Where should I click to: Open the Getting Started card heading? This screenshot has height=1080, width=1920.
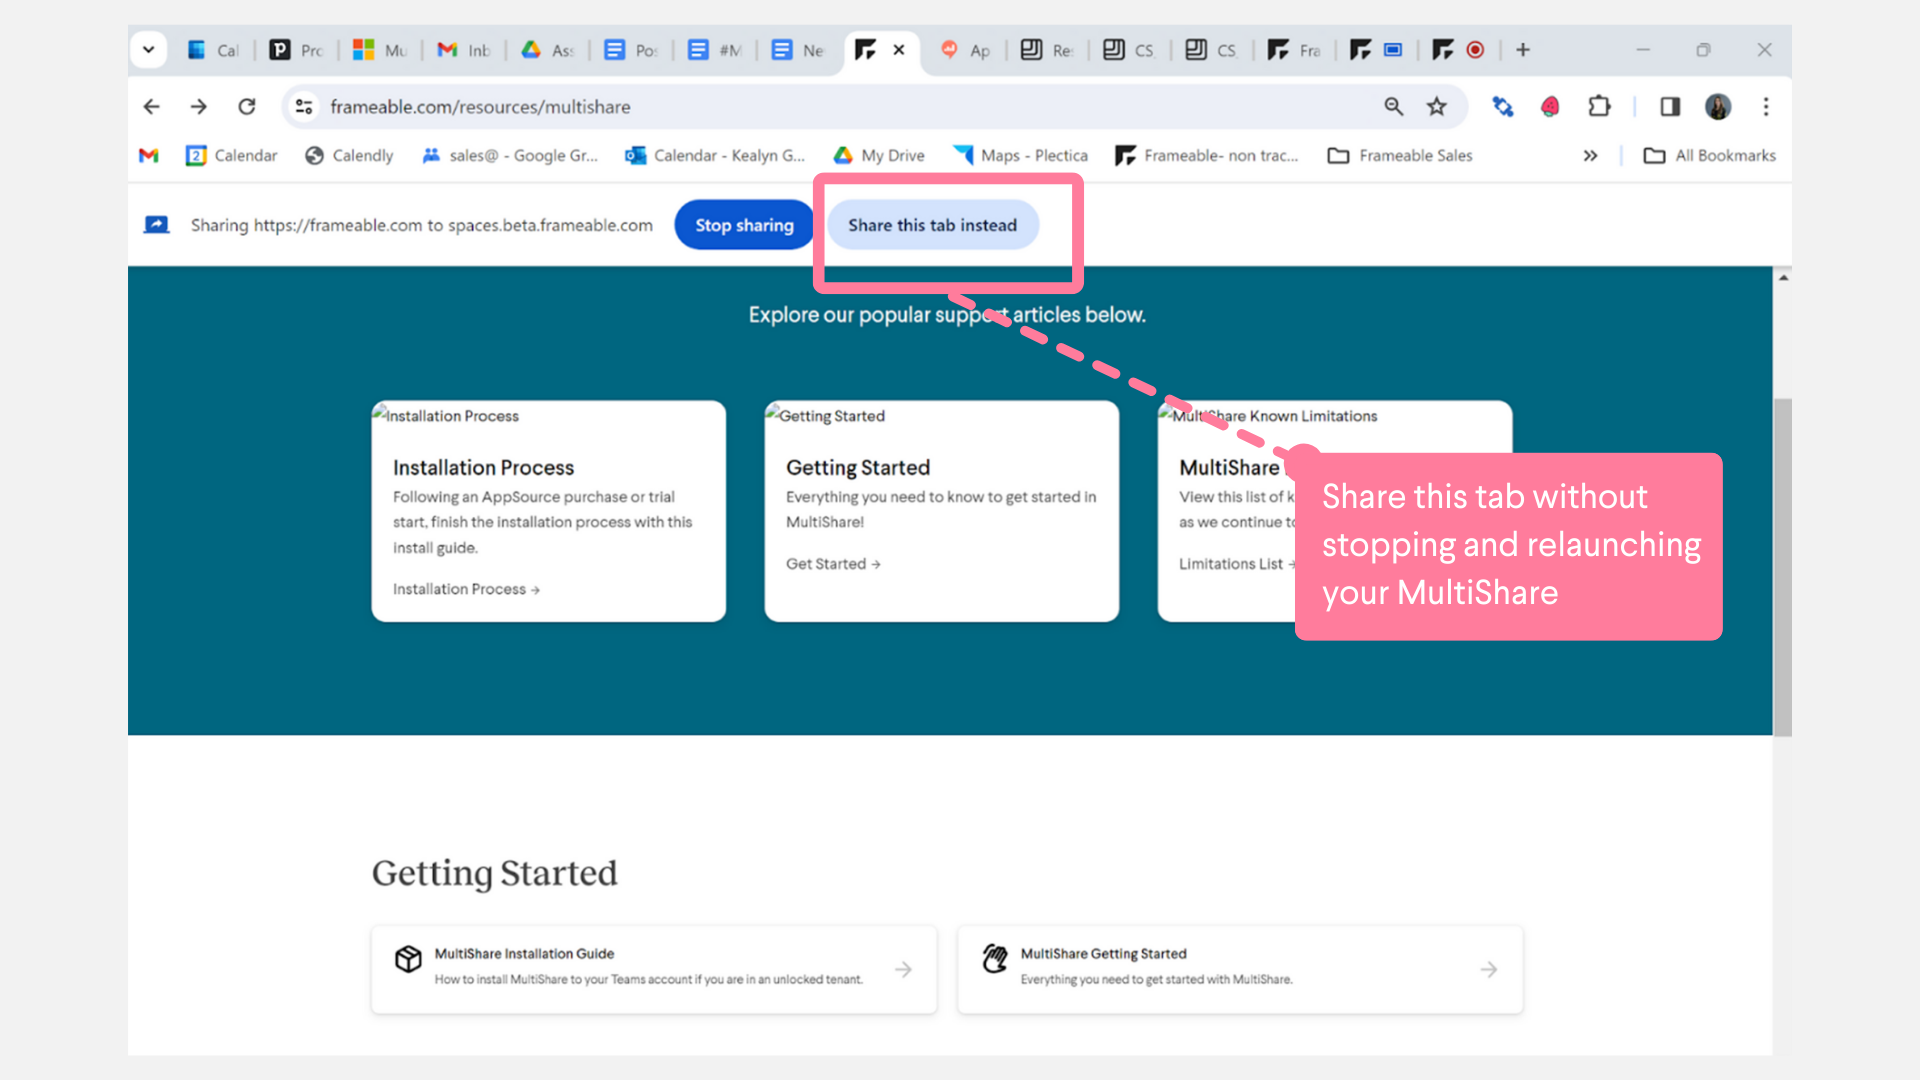(x=858, y=468)
